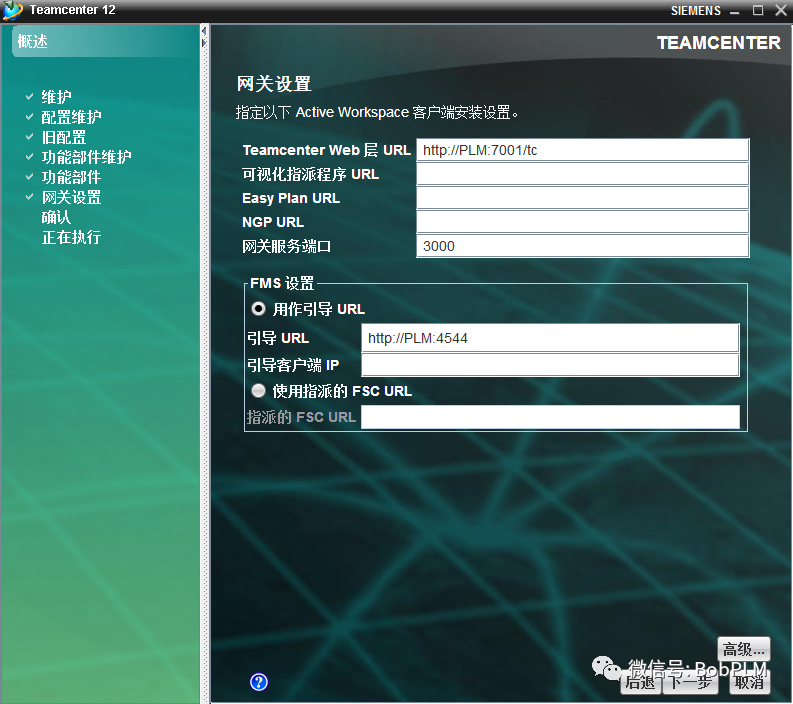Image resolution: width=793 pixels, height=704 pixels.
Task: Maximize the Teamcenter 12 window
Action: tap(758, 10)
